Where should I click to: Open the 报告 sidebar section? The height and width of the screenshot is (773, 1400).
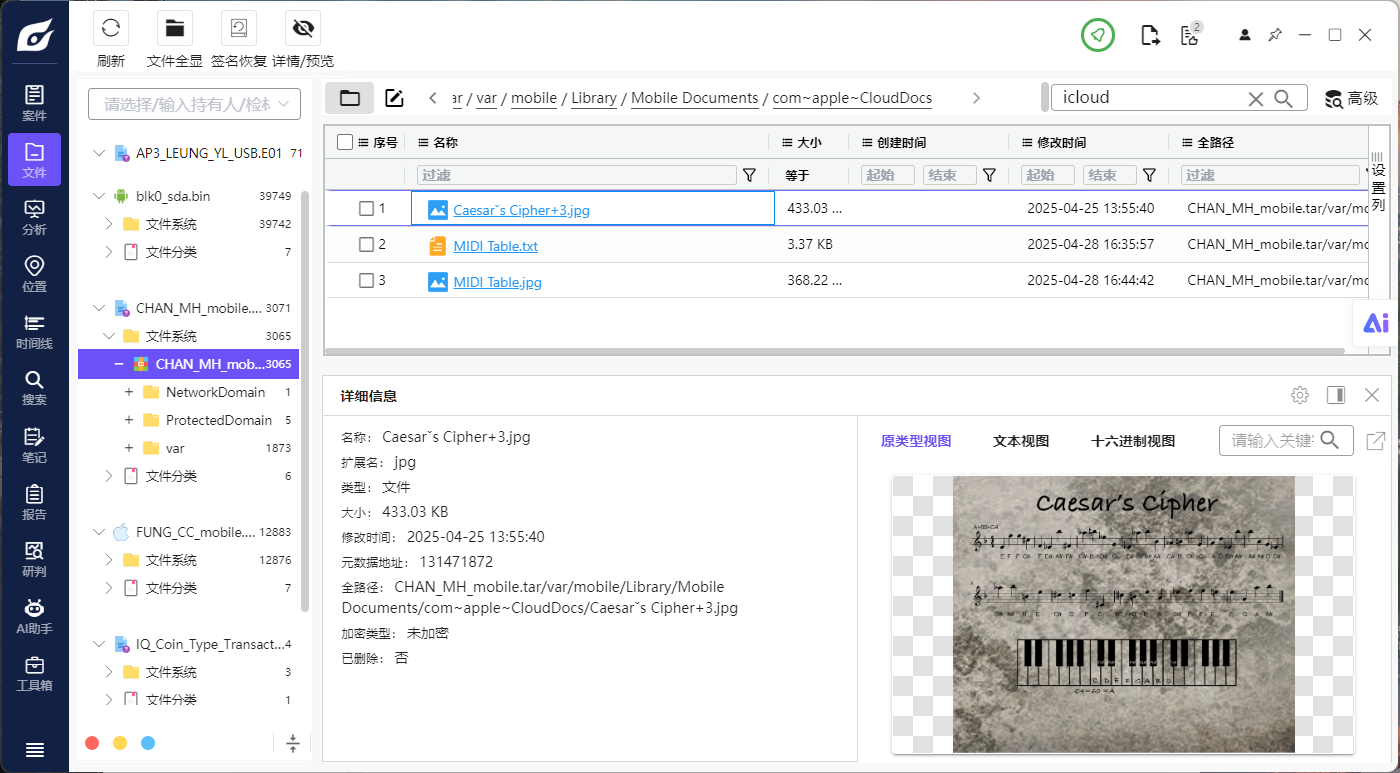(x=34, y=502)
